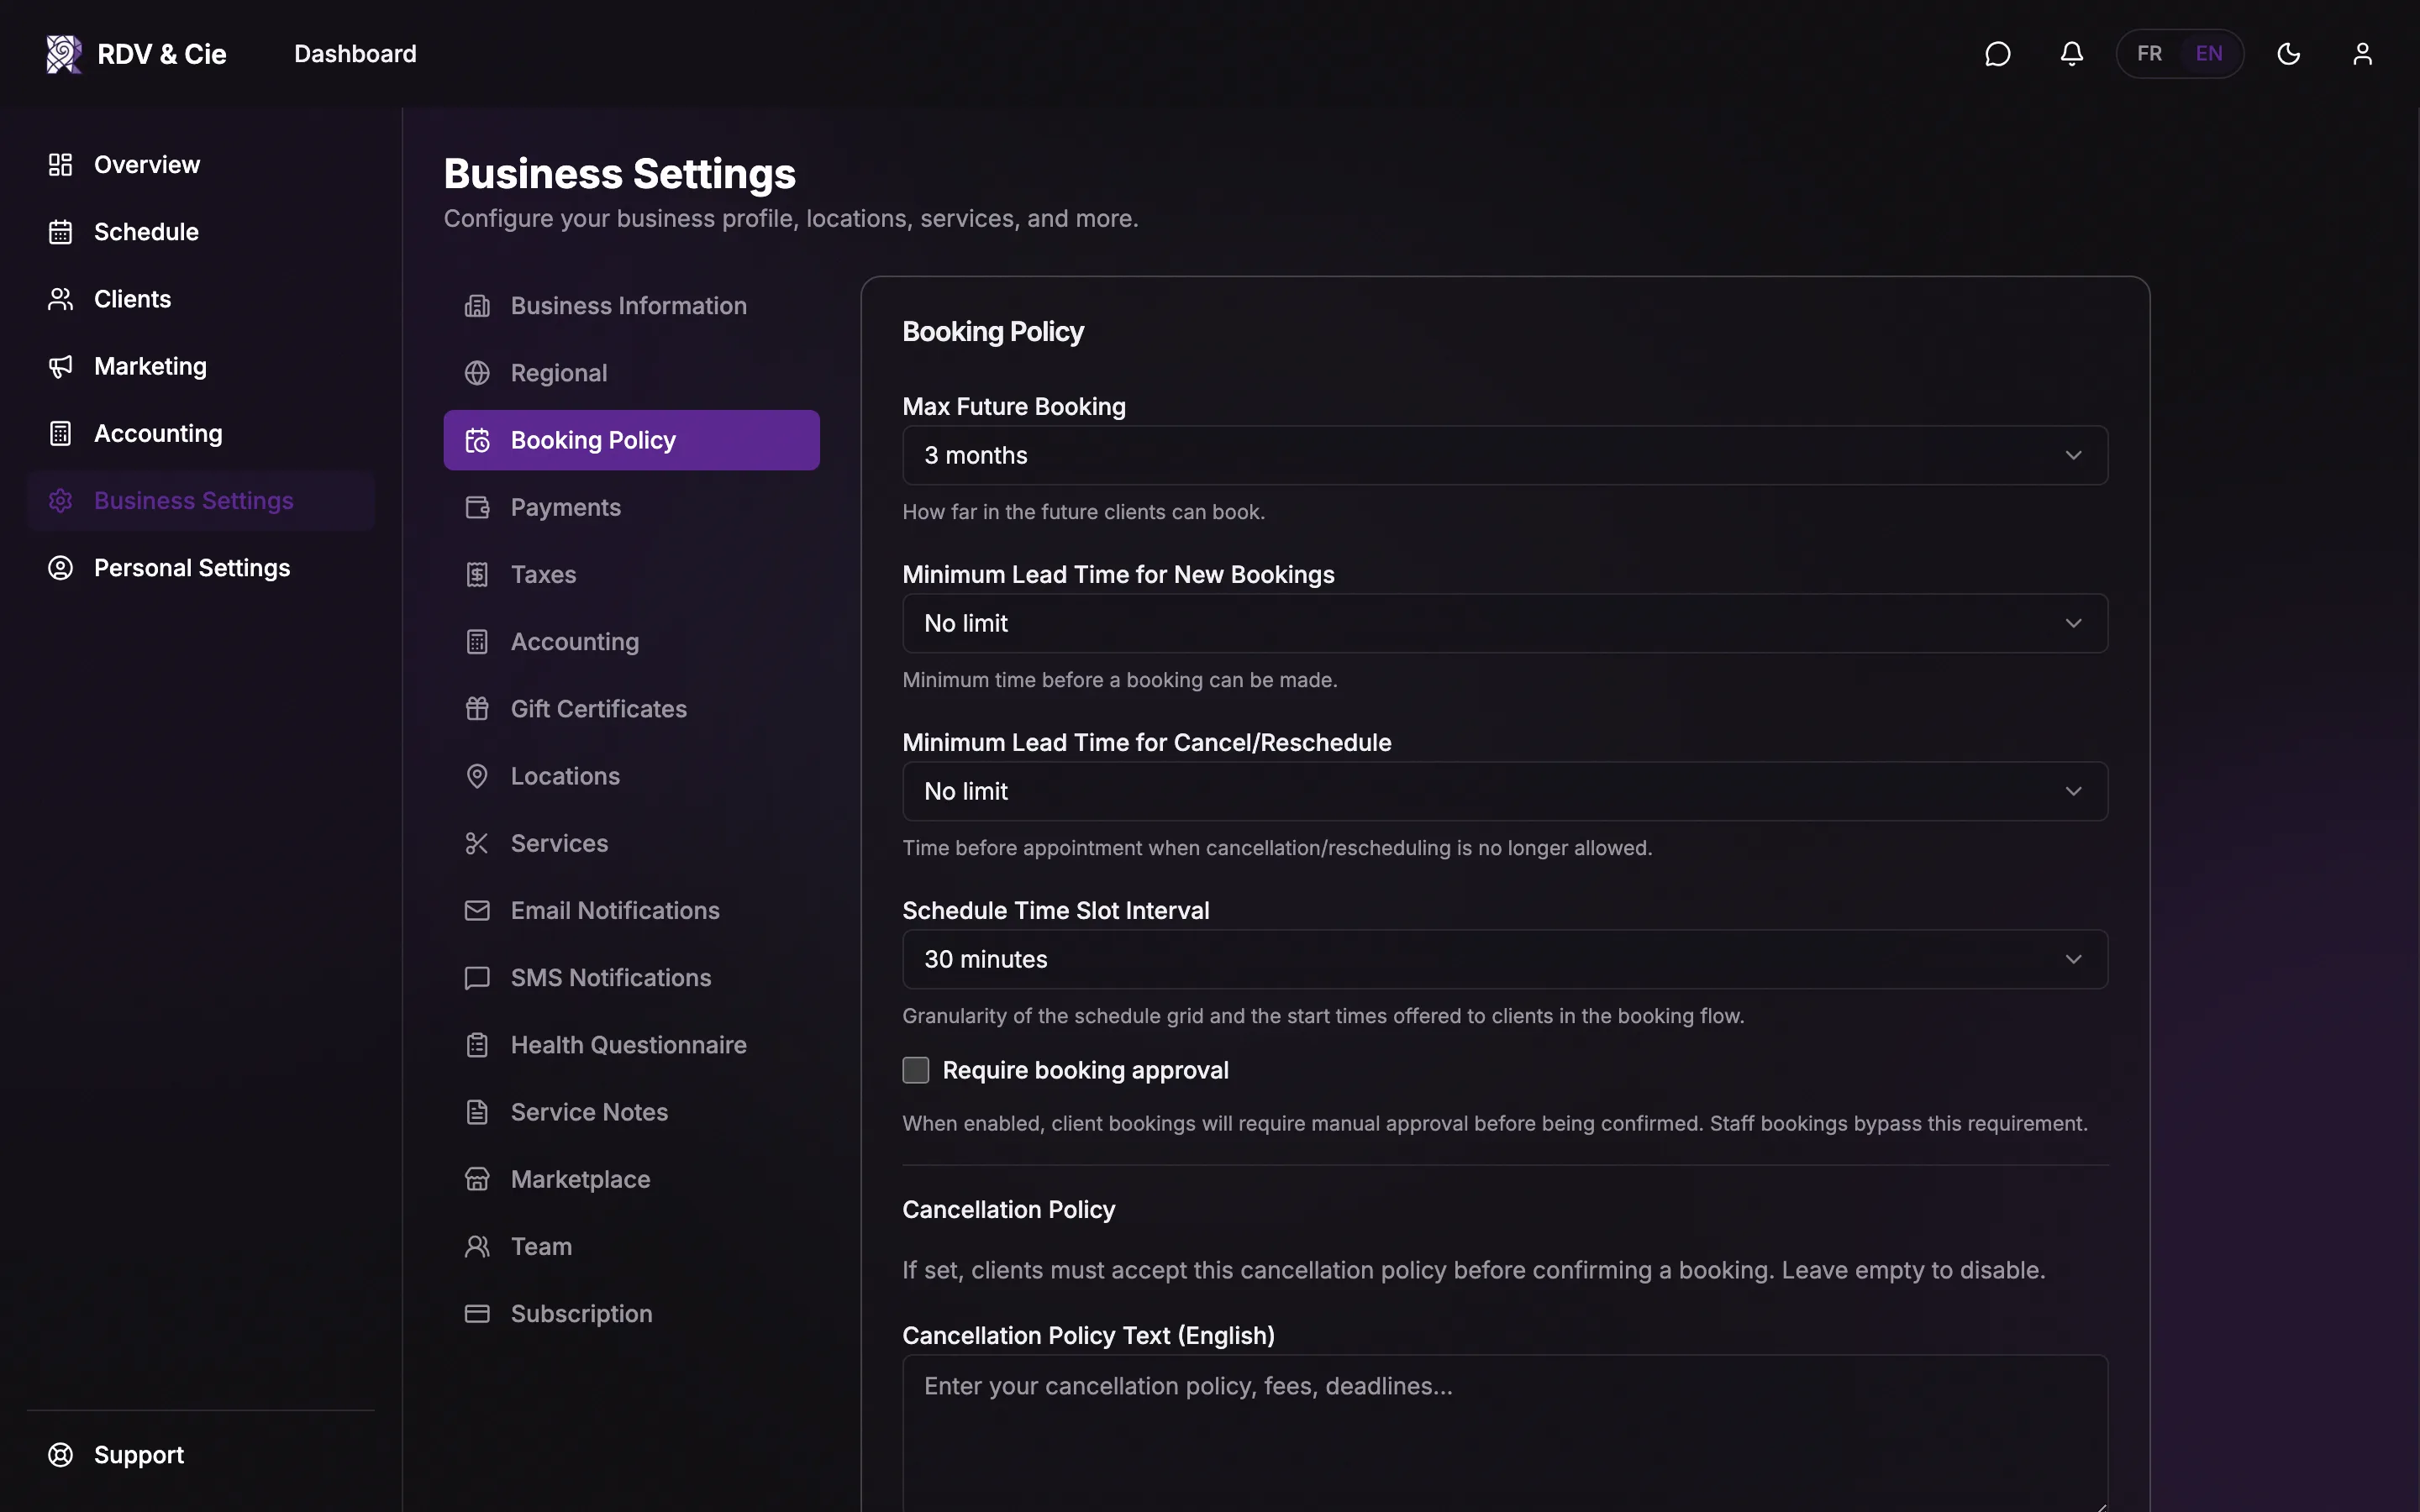Click the Regional globe icon
Viewport: 2420px width, 1512px height.
pyautogui.click(x=477, y=373)
